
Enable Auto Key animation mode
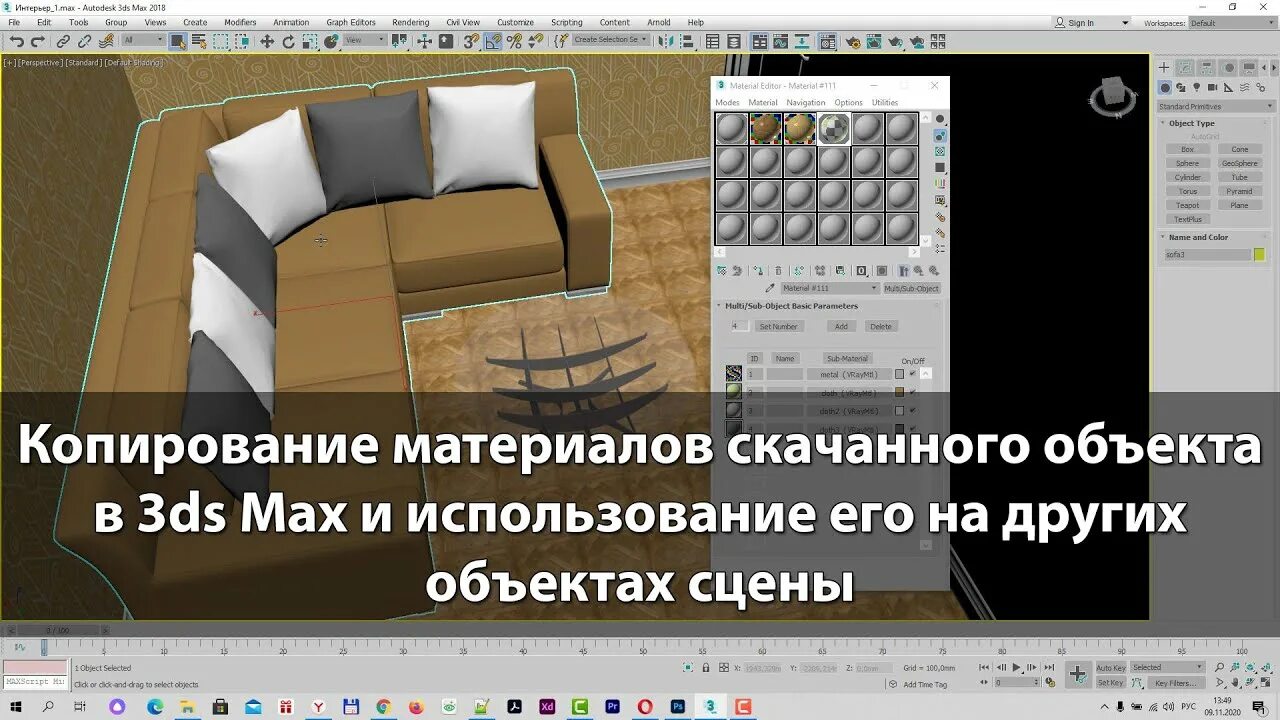tap(1111, 667)
